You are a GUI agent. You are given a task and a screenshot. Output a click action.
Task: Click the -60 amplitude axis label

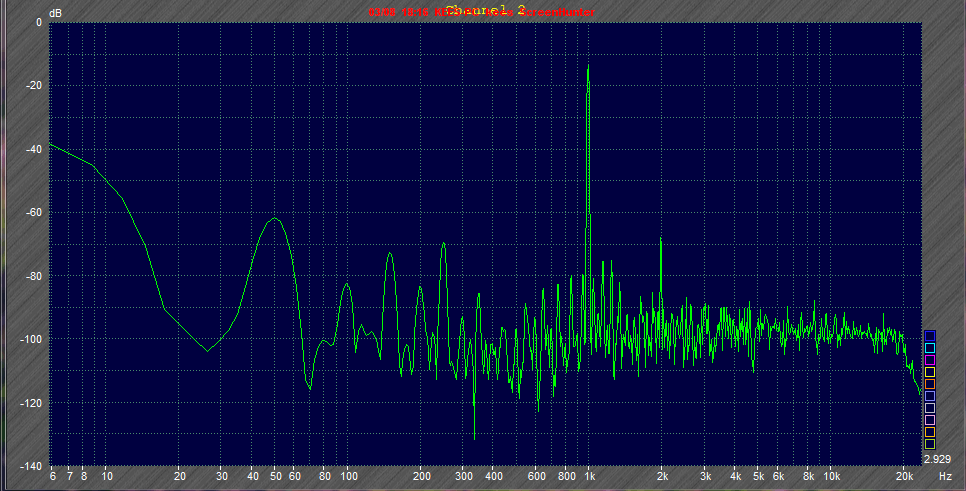pos(32,213)
